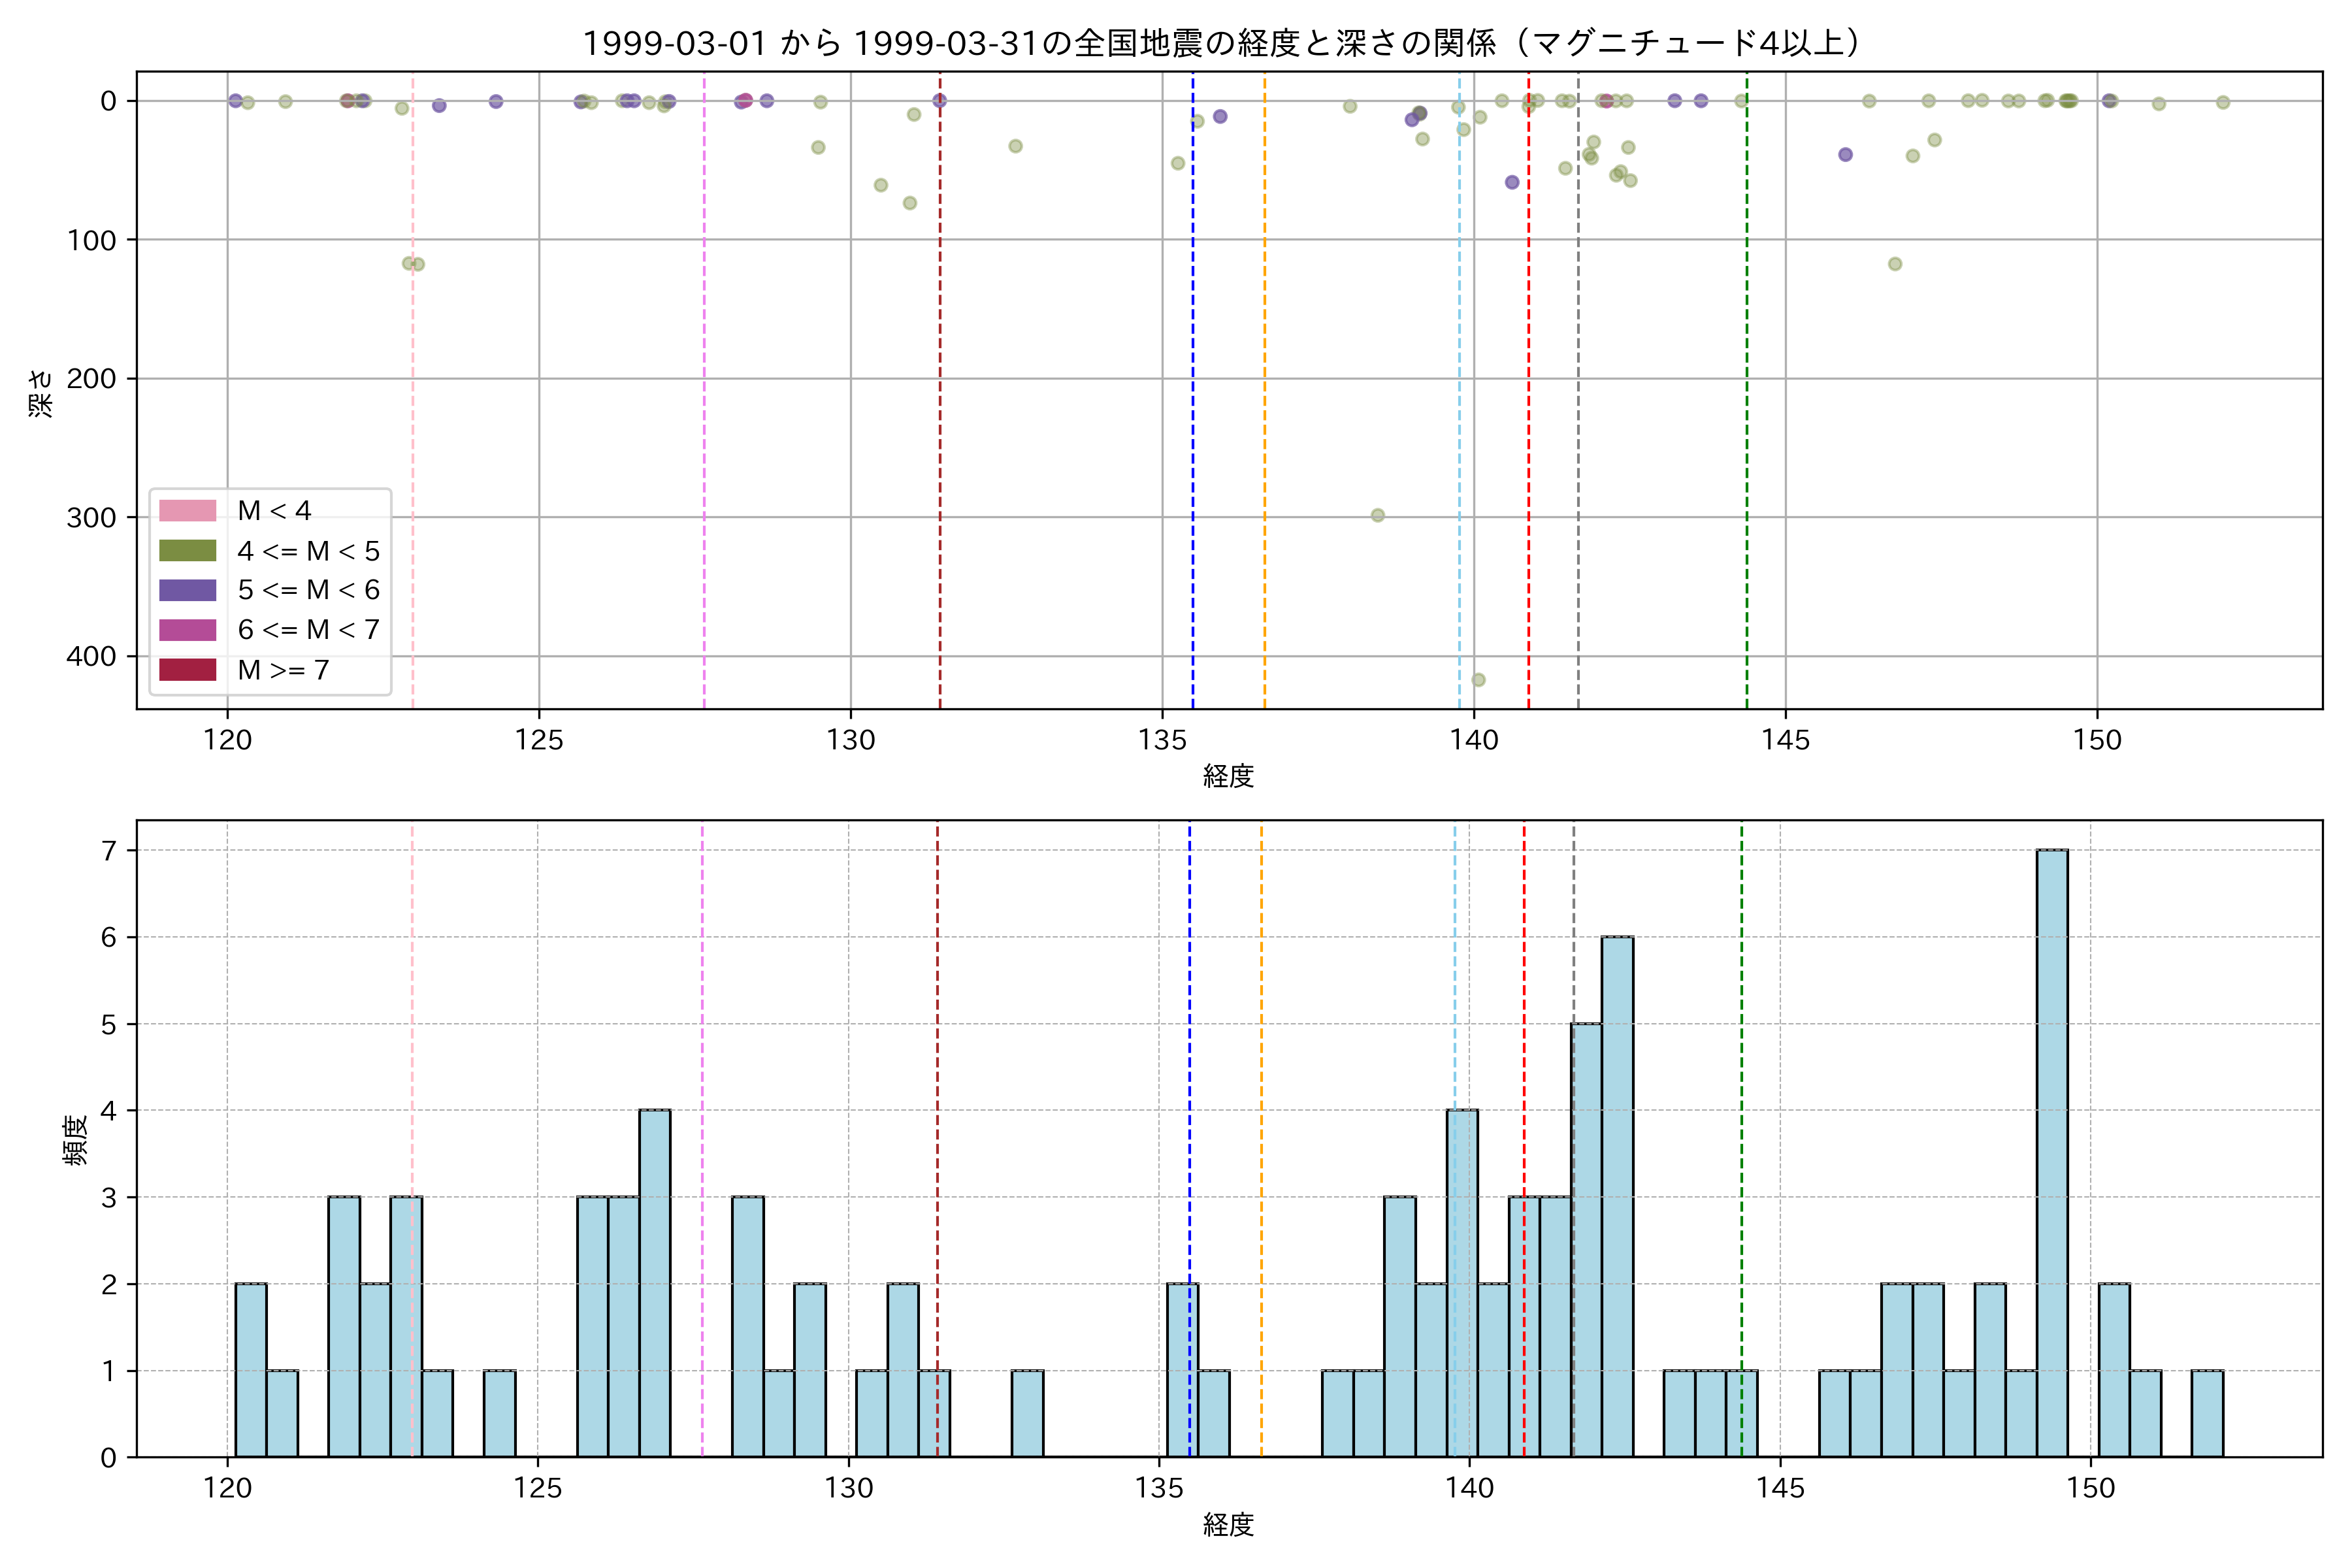Screen dimensions: 2352x1568
Task: Click the 経度 label under the scatter plot
Action: 1228,775
